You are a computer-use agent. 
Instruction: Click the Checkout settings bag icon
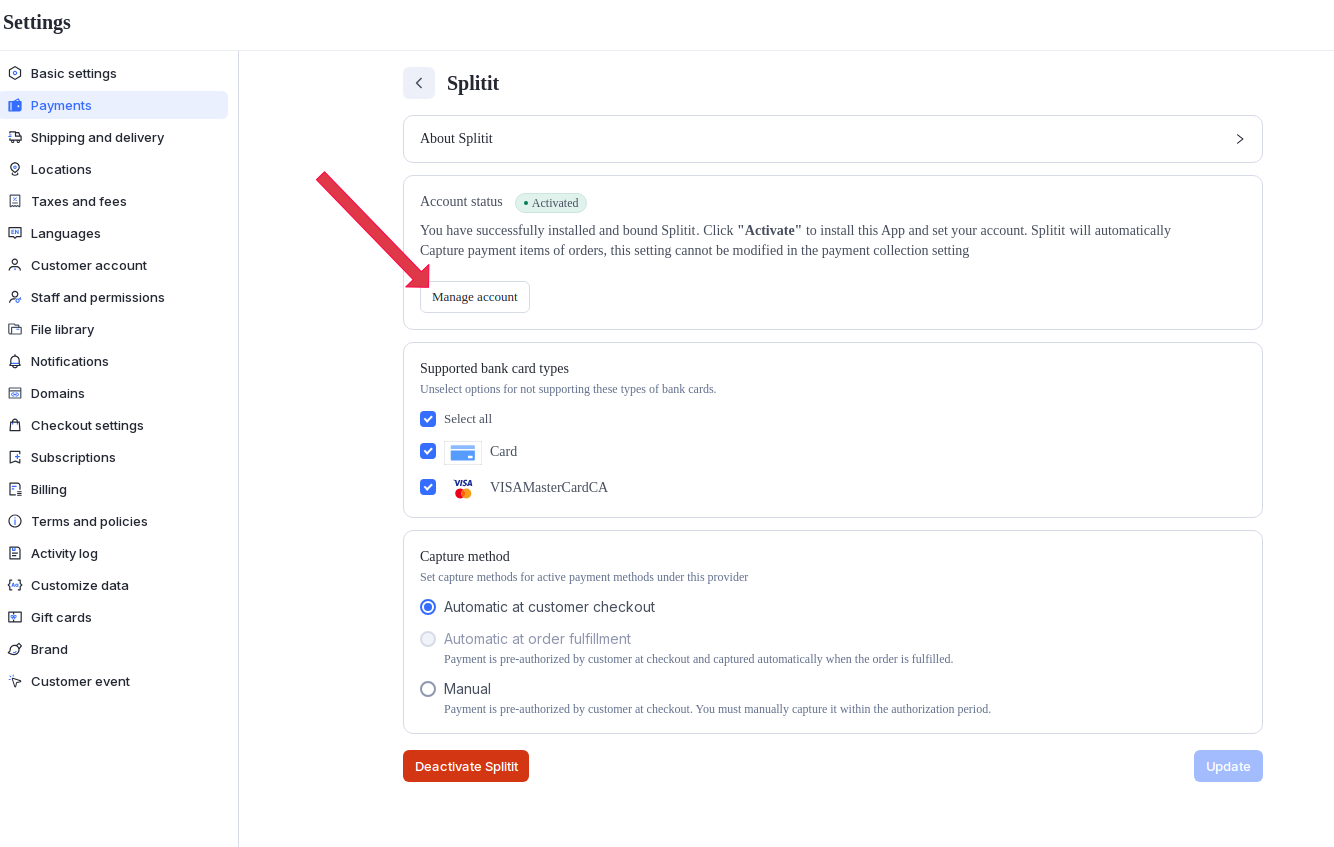(15, 425)
